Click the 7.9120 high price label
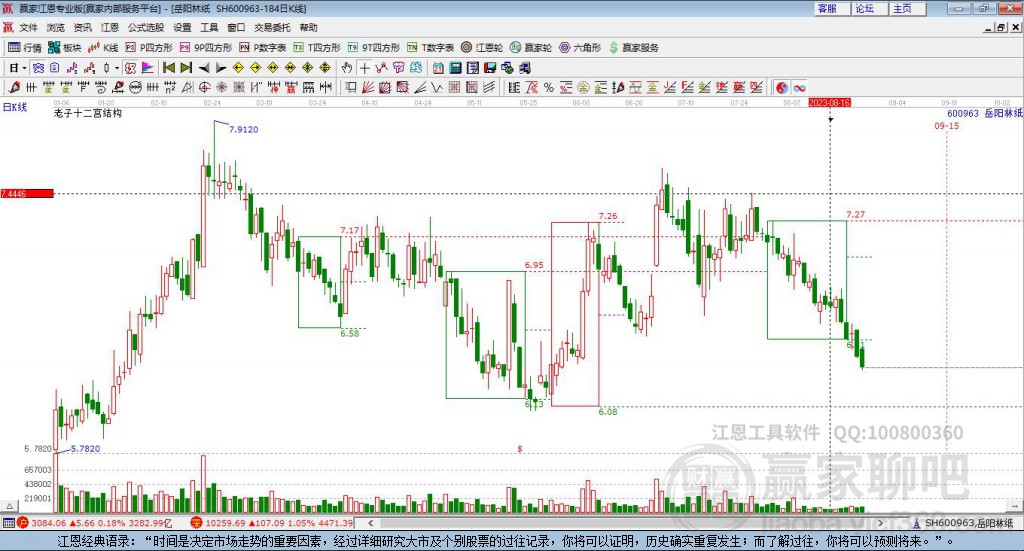The image size is (1024, 551). pos(244,129)
